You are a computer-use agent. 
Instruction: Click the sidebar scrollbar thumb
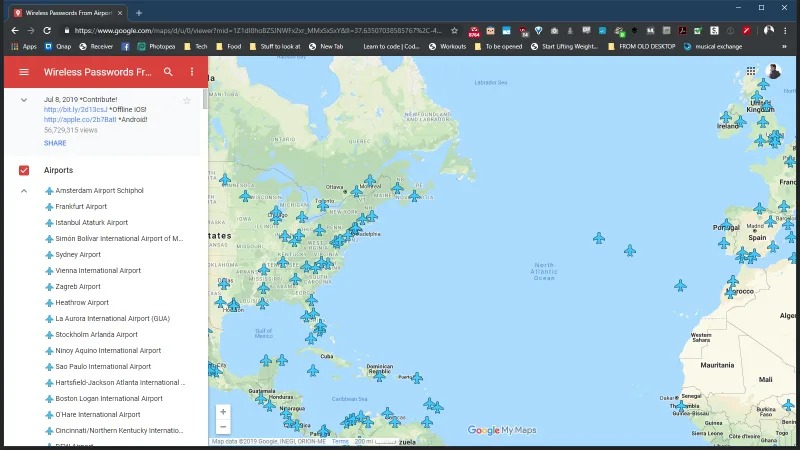click(205, 99)
